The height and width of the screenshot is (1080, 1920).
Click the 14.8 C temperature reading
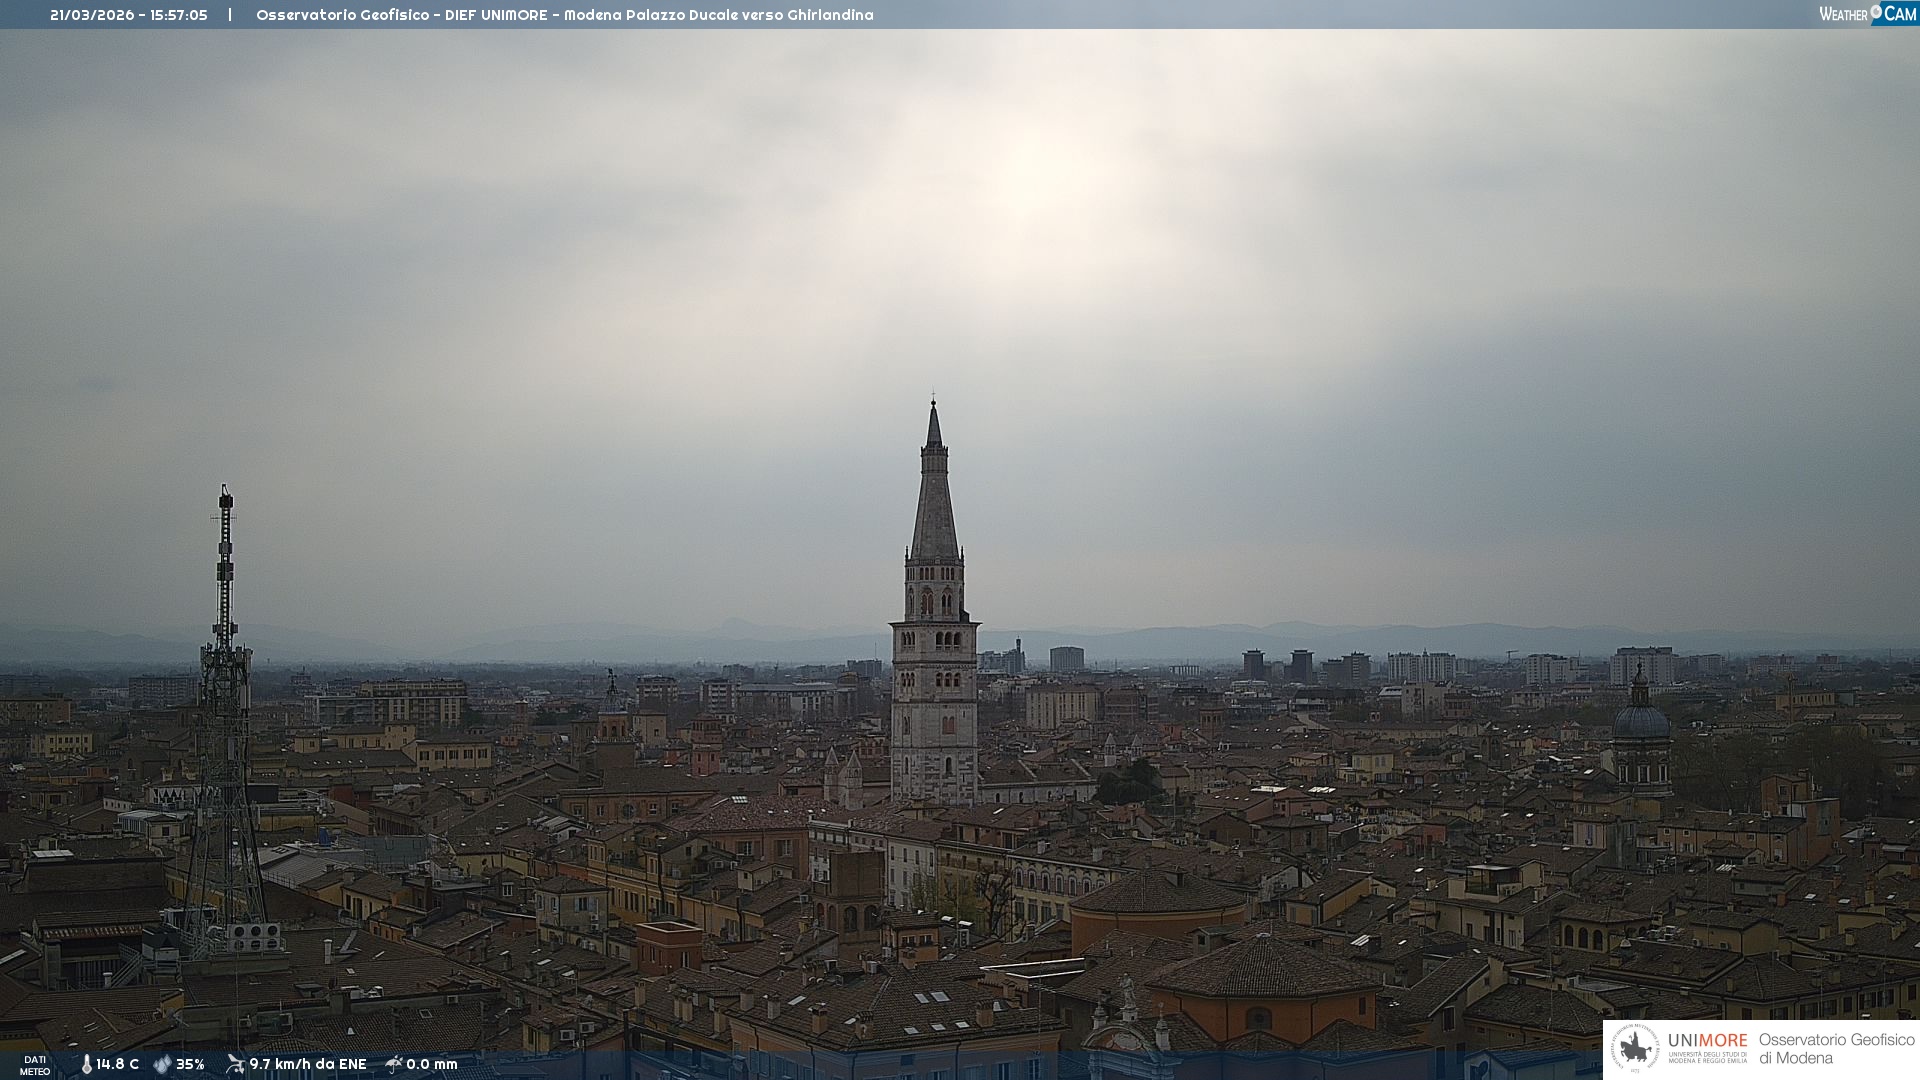pyautogui.click(x=117, y=1064)
